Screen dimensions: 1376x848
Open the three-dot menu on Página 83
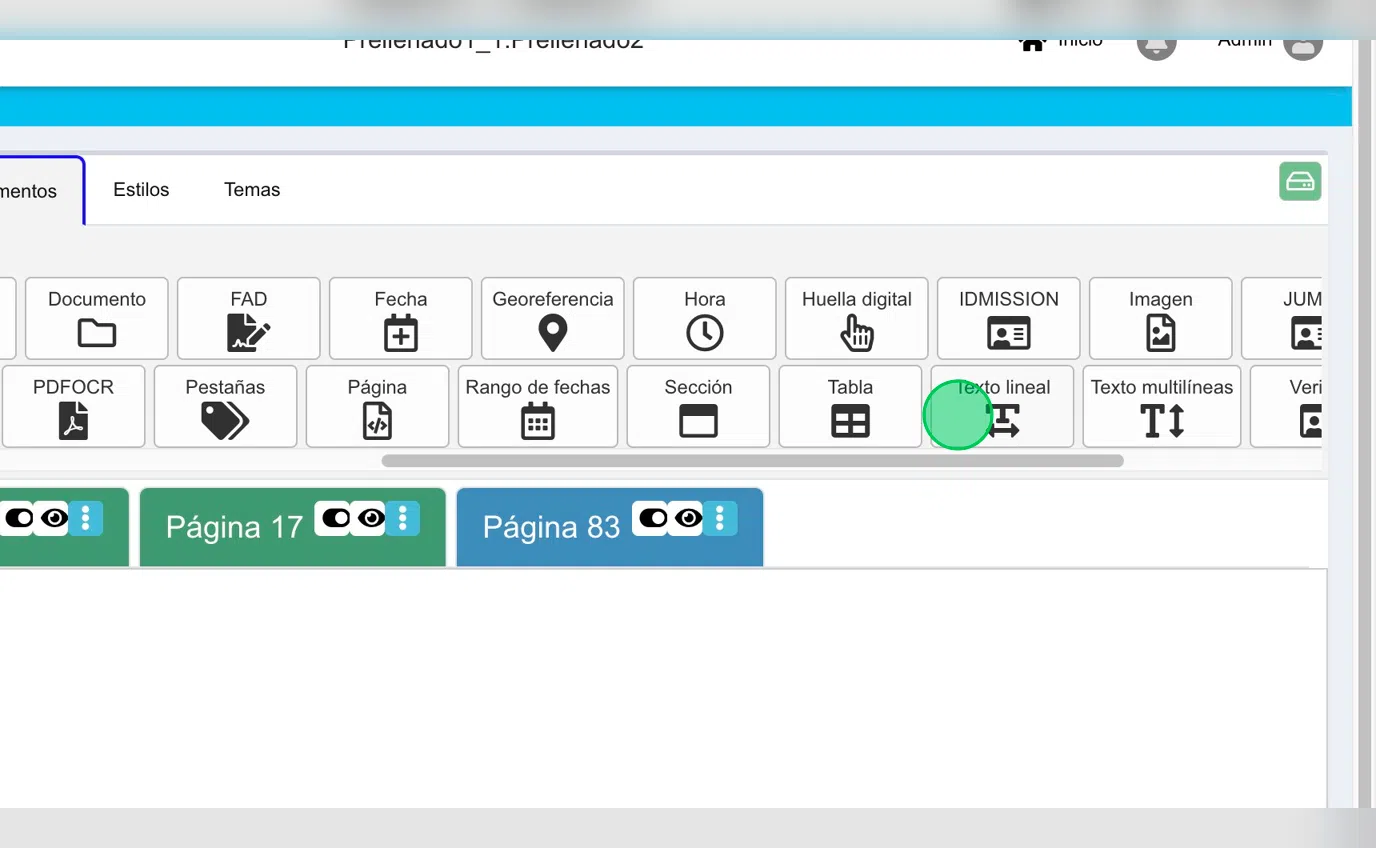[x=720, y=518]
